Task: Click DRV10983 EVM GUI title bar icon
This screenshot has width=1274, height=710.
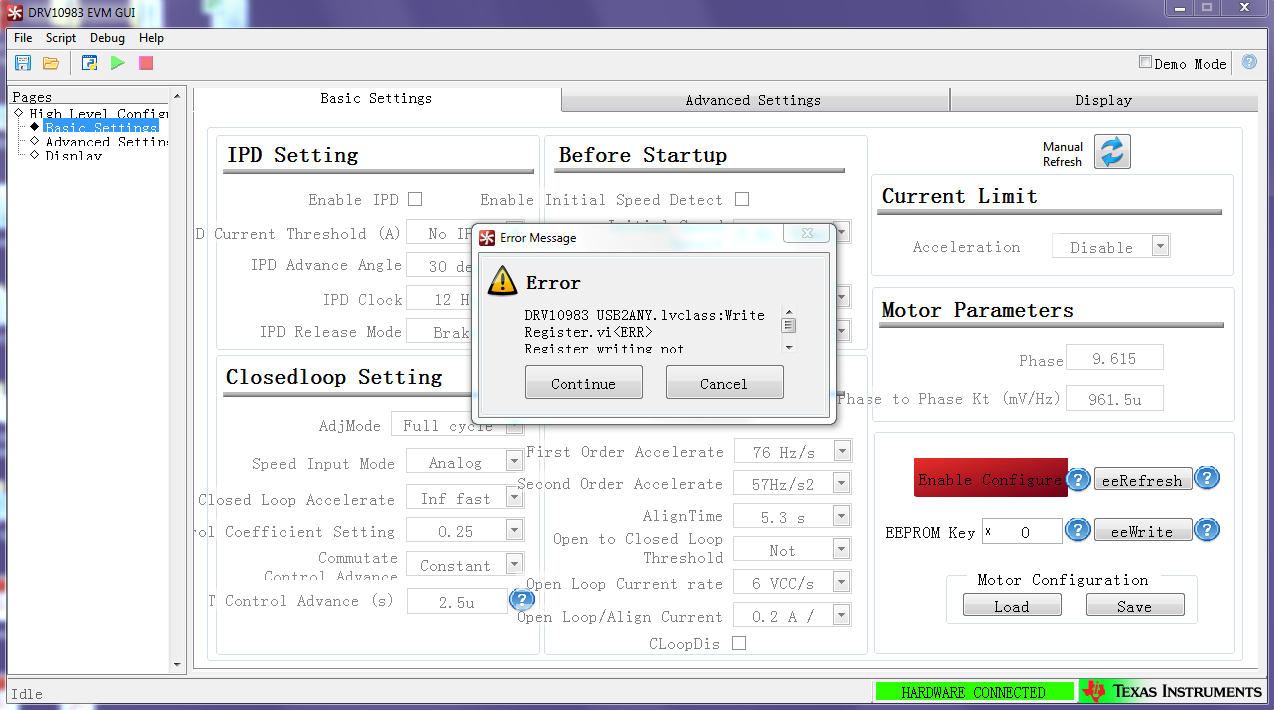Action: [x=14, y=11]
